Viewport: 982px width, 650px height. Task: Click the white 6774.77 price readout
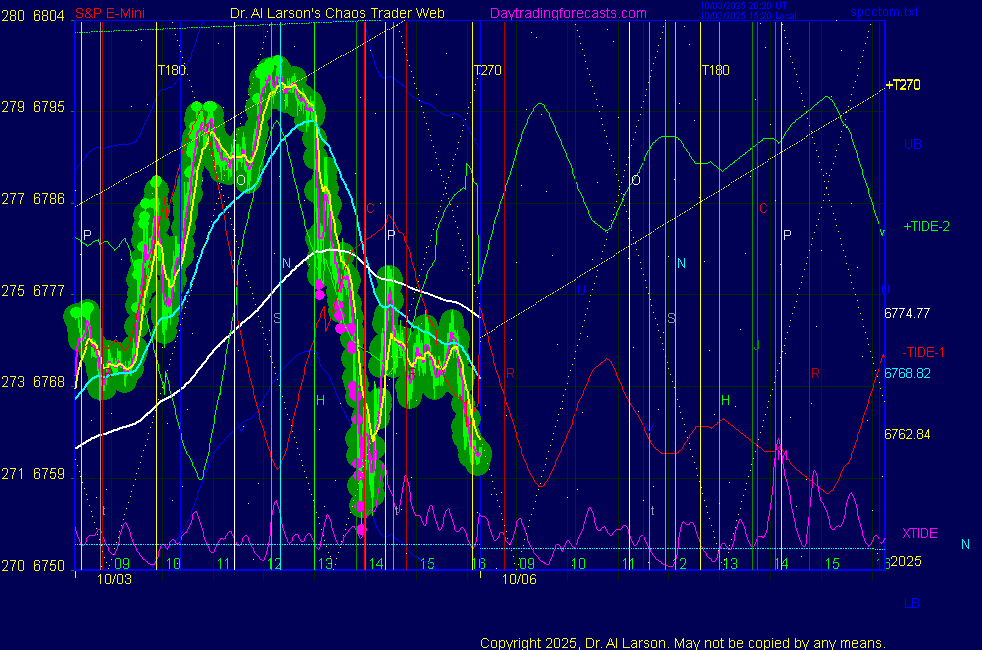point(907,313)
